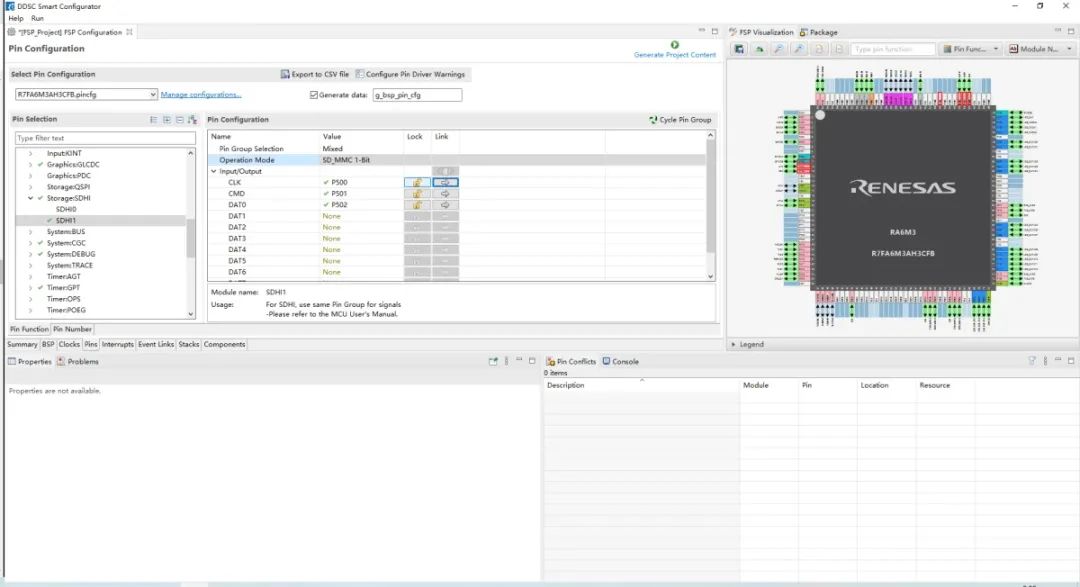Image resolution: width=1080 pixels, height=587 pixels.
Task: Switch to the Interrupts tab
Action: pyautogui.click(x=118, y=344)
